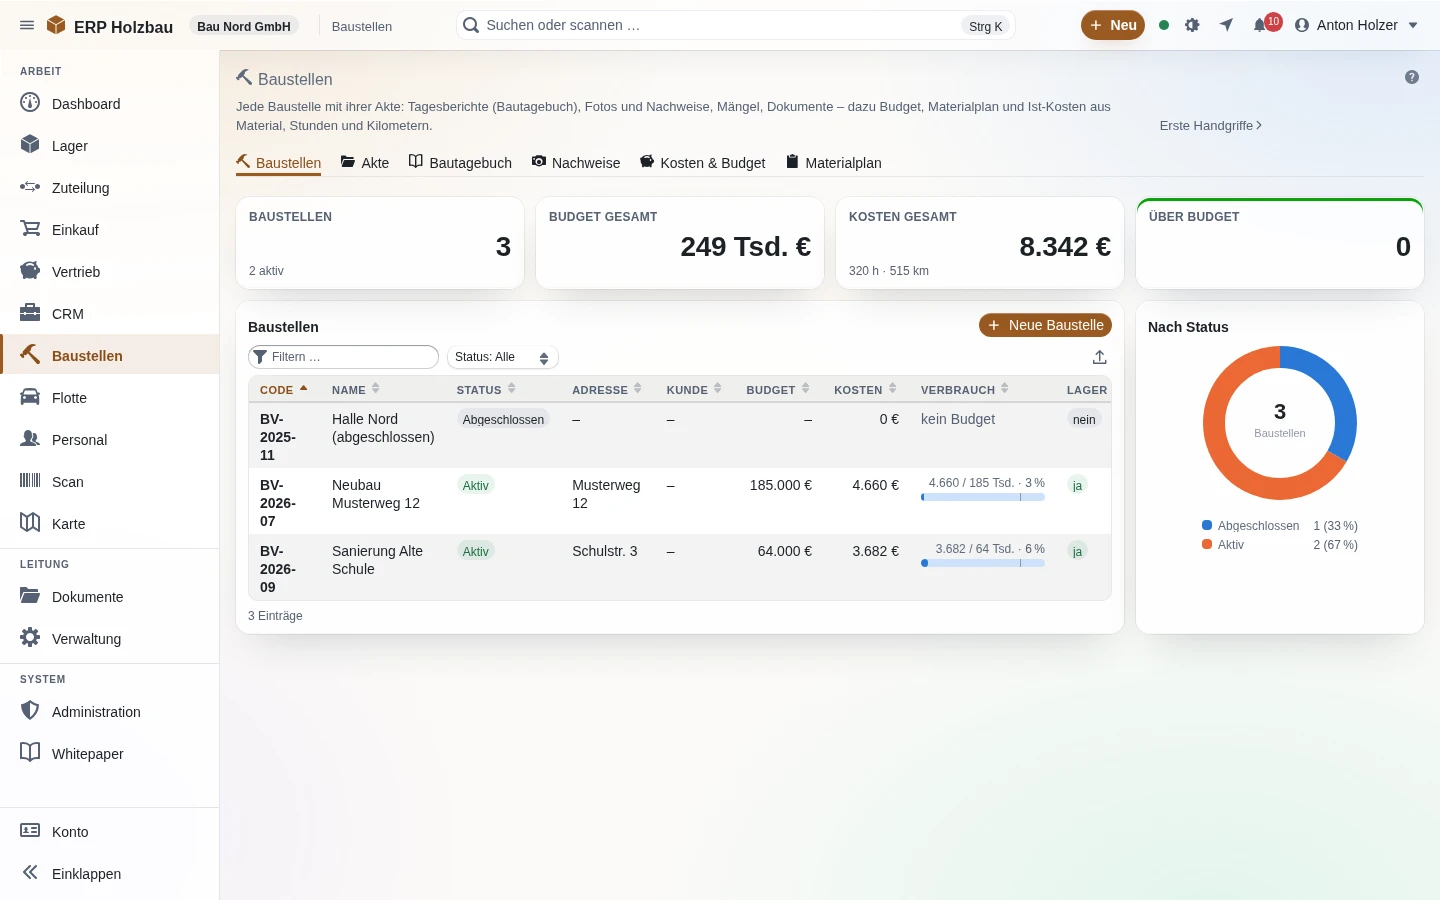Open the hamburger menu icon
Screen dimensions: 1440x900
[x=27, y=25]
